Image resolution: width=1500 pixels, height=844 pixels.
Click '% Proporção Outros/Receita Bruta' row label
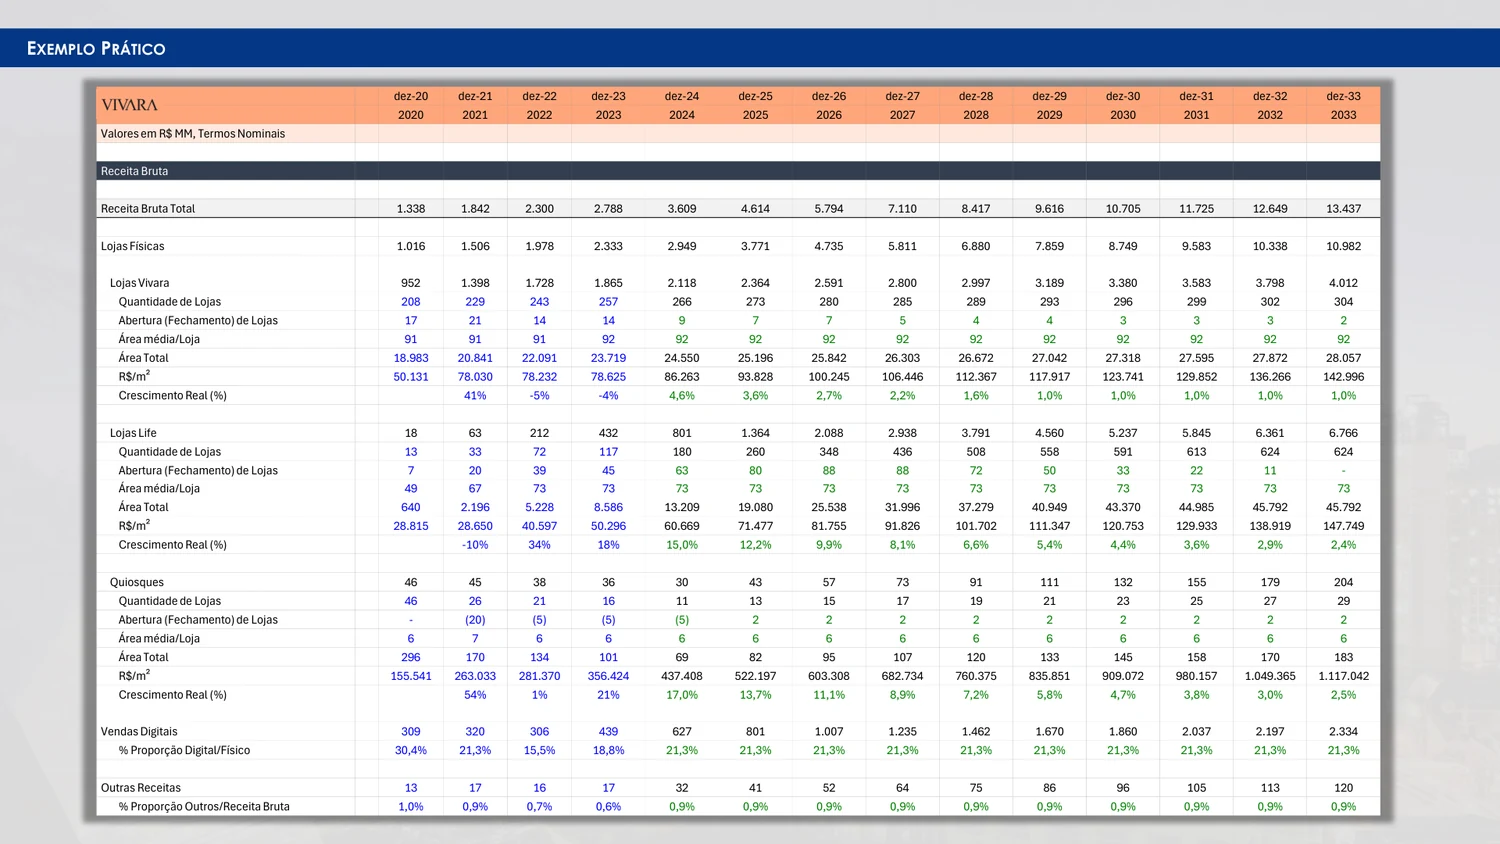pos(204,807)
